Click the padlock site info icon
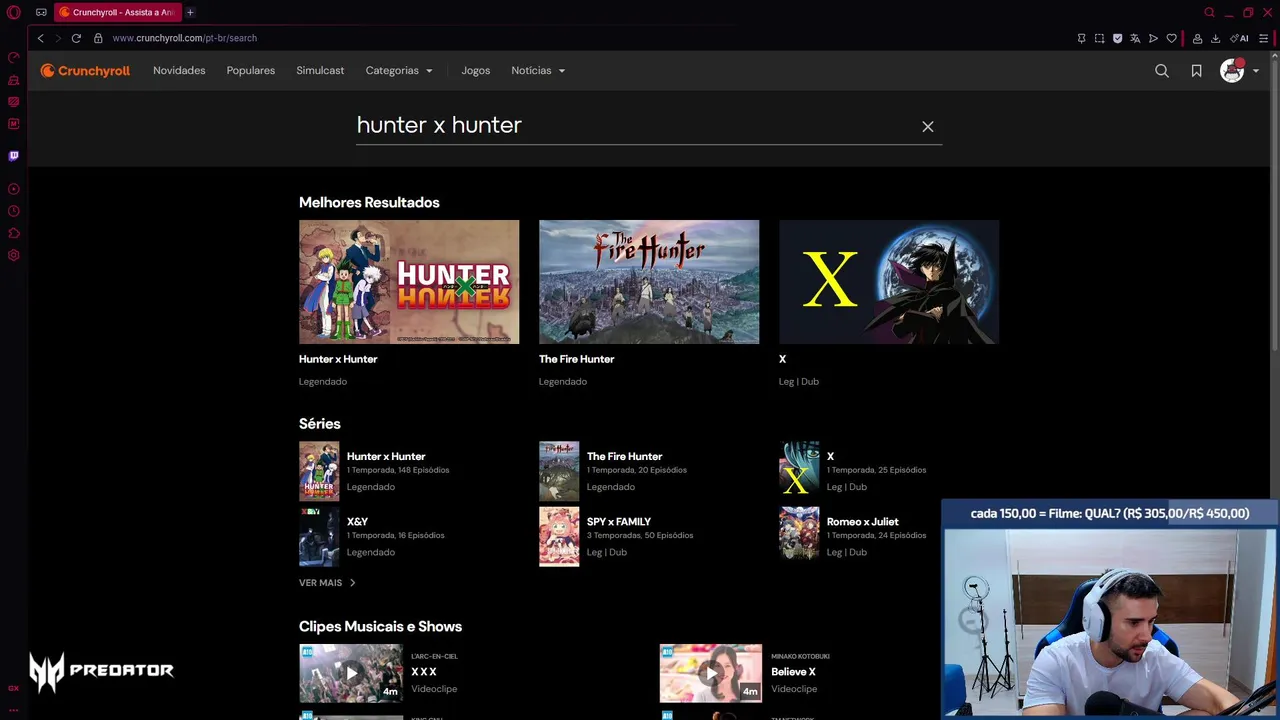Screen dimensions: 1280x720 point(98,38)
